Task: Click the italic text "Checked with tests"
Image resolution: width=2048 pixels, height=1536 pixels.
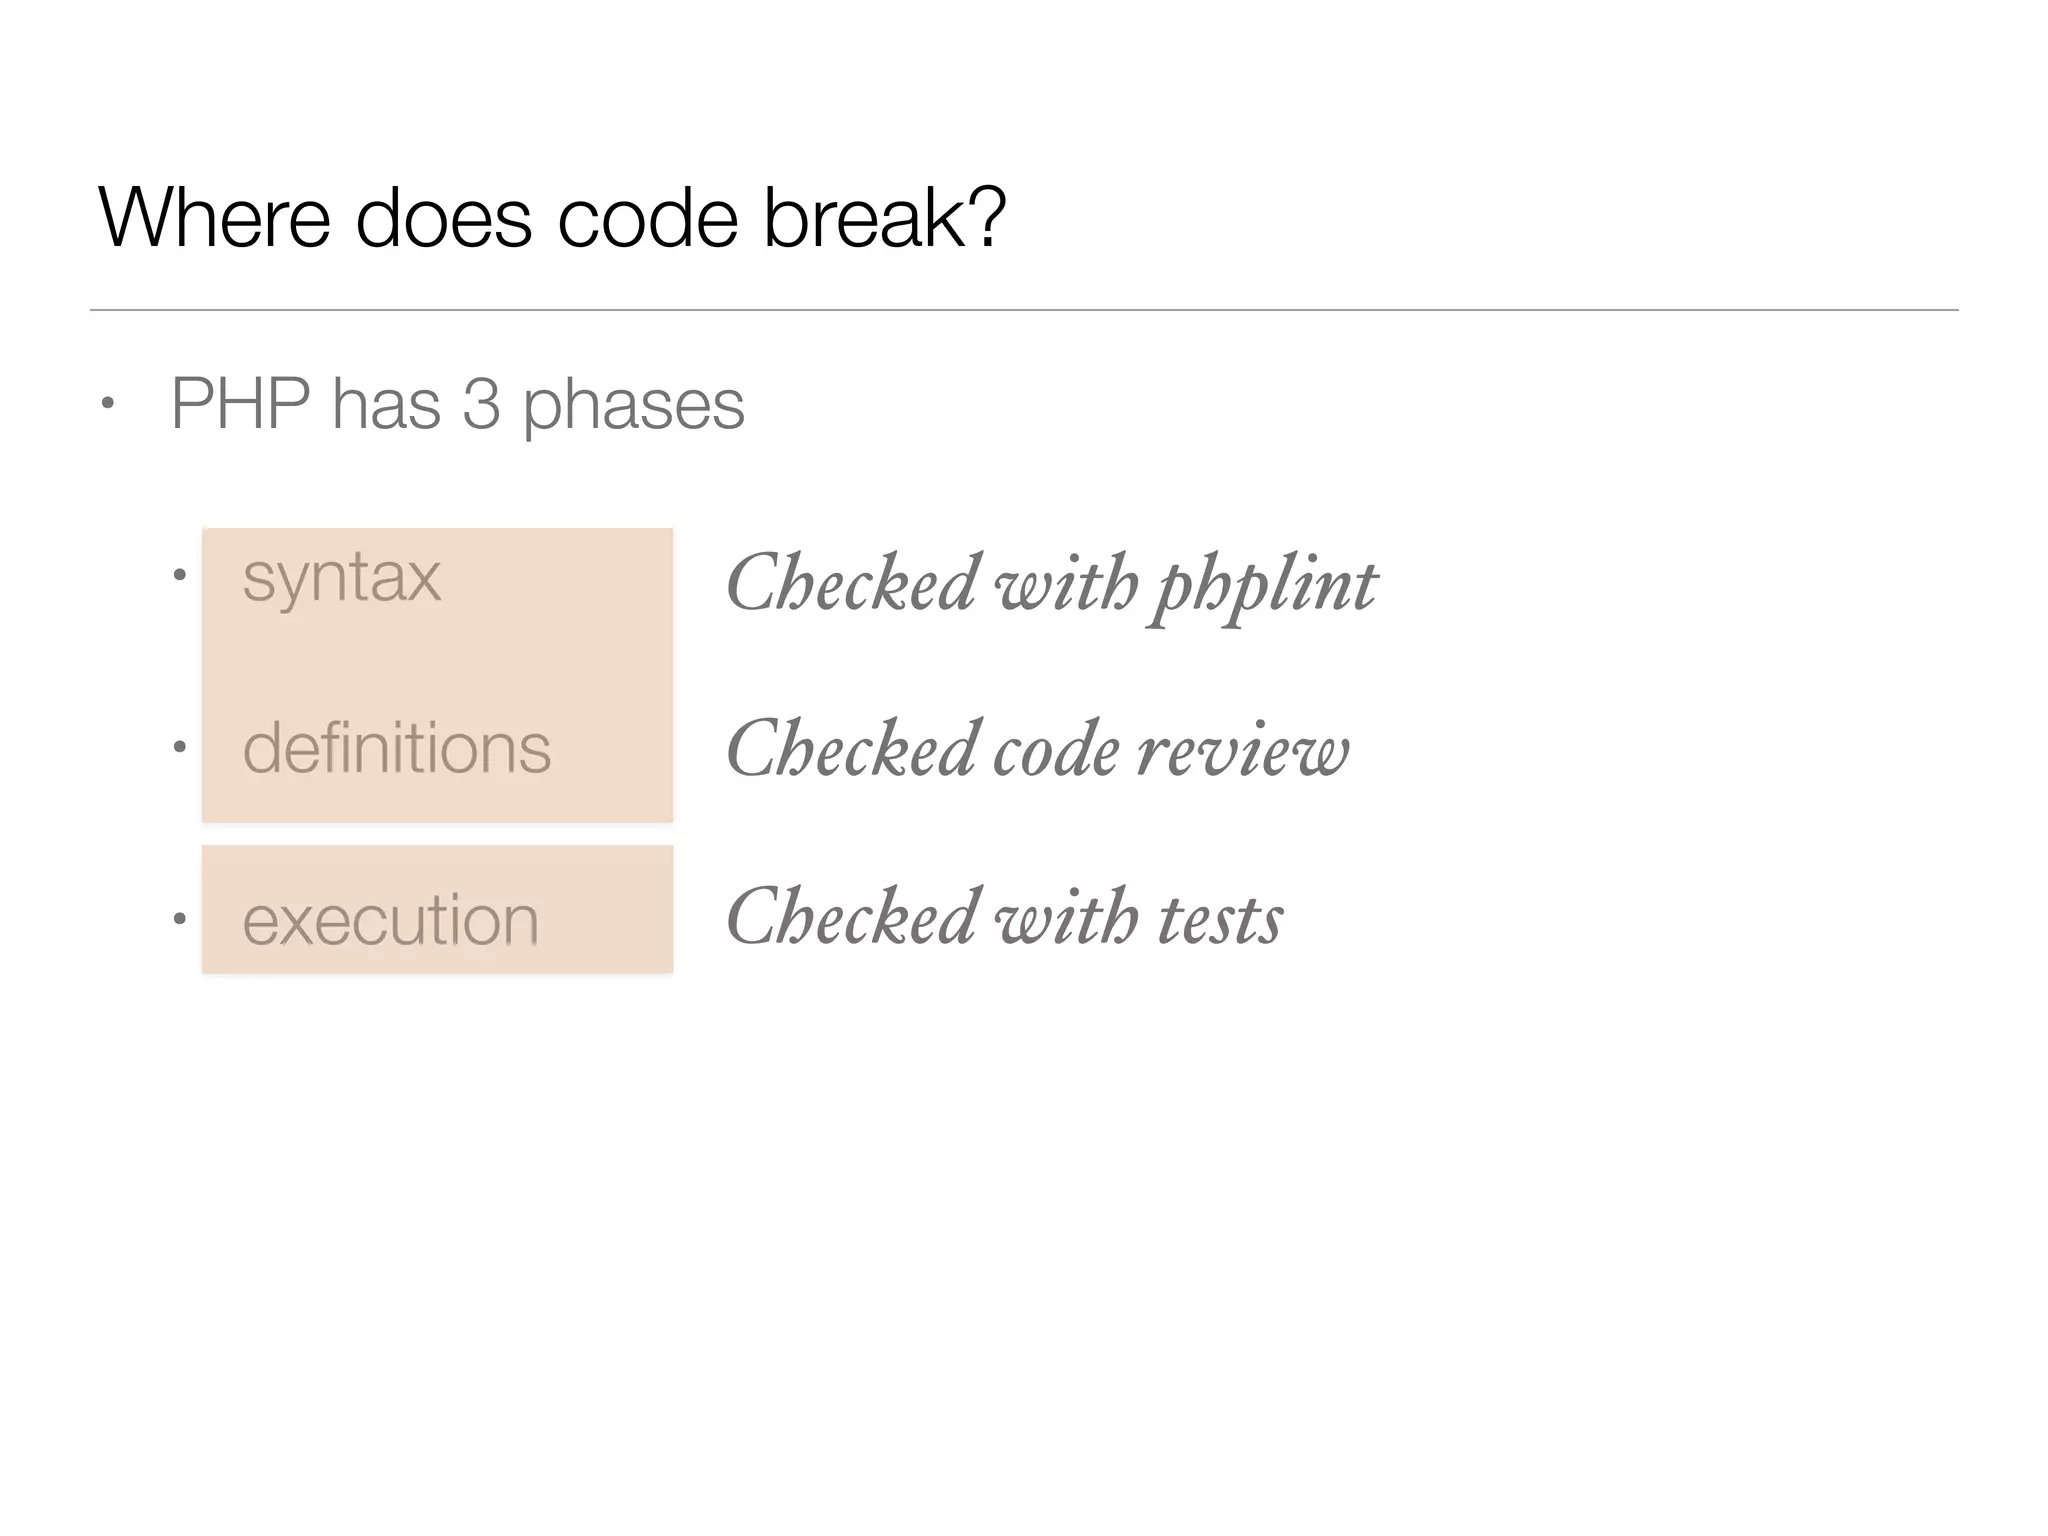Action: pyautogui.click(x=1004, y=917)
